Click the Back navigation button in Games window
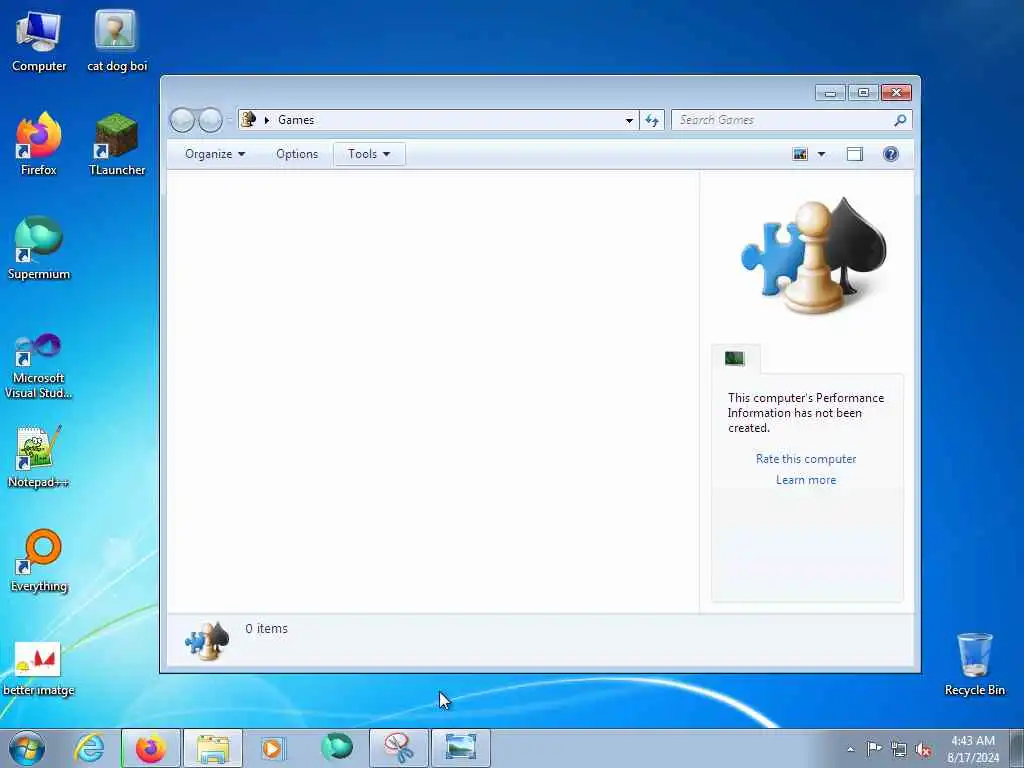The height and width of the screenshot is (768, 1024). point(182,120)
